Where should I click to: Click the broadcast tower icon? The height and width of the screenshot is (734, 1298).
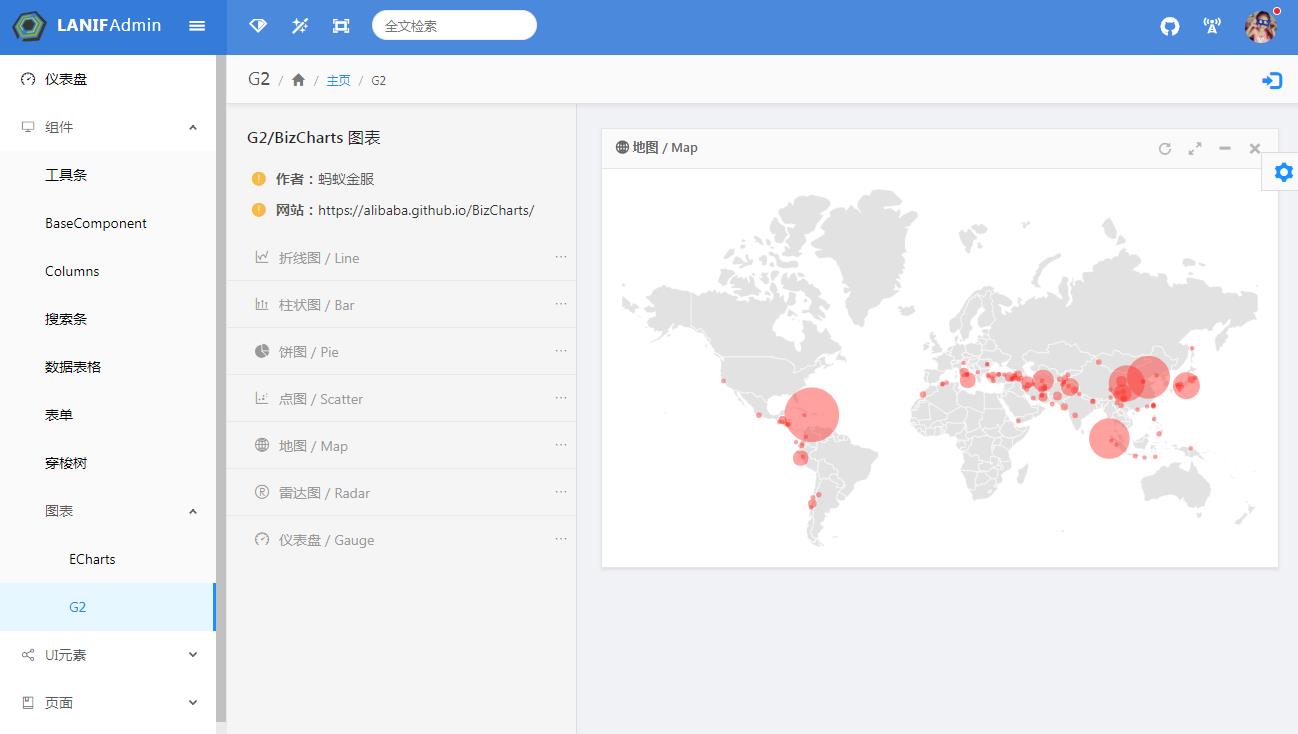1212,27
